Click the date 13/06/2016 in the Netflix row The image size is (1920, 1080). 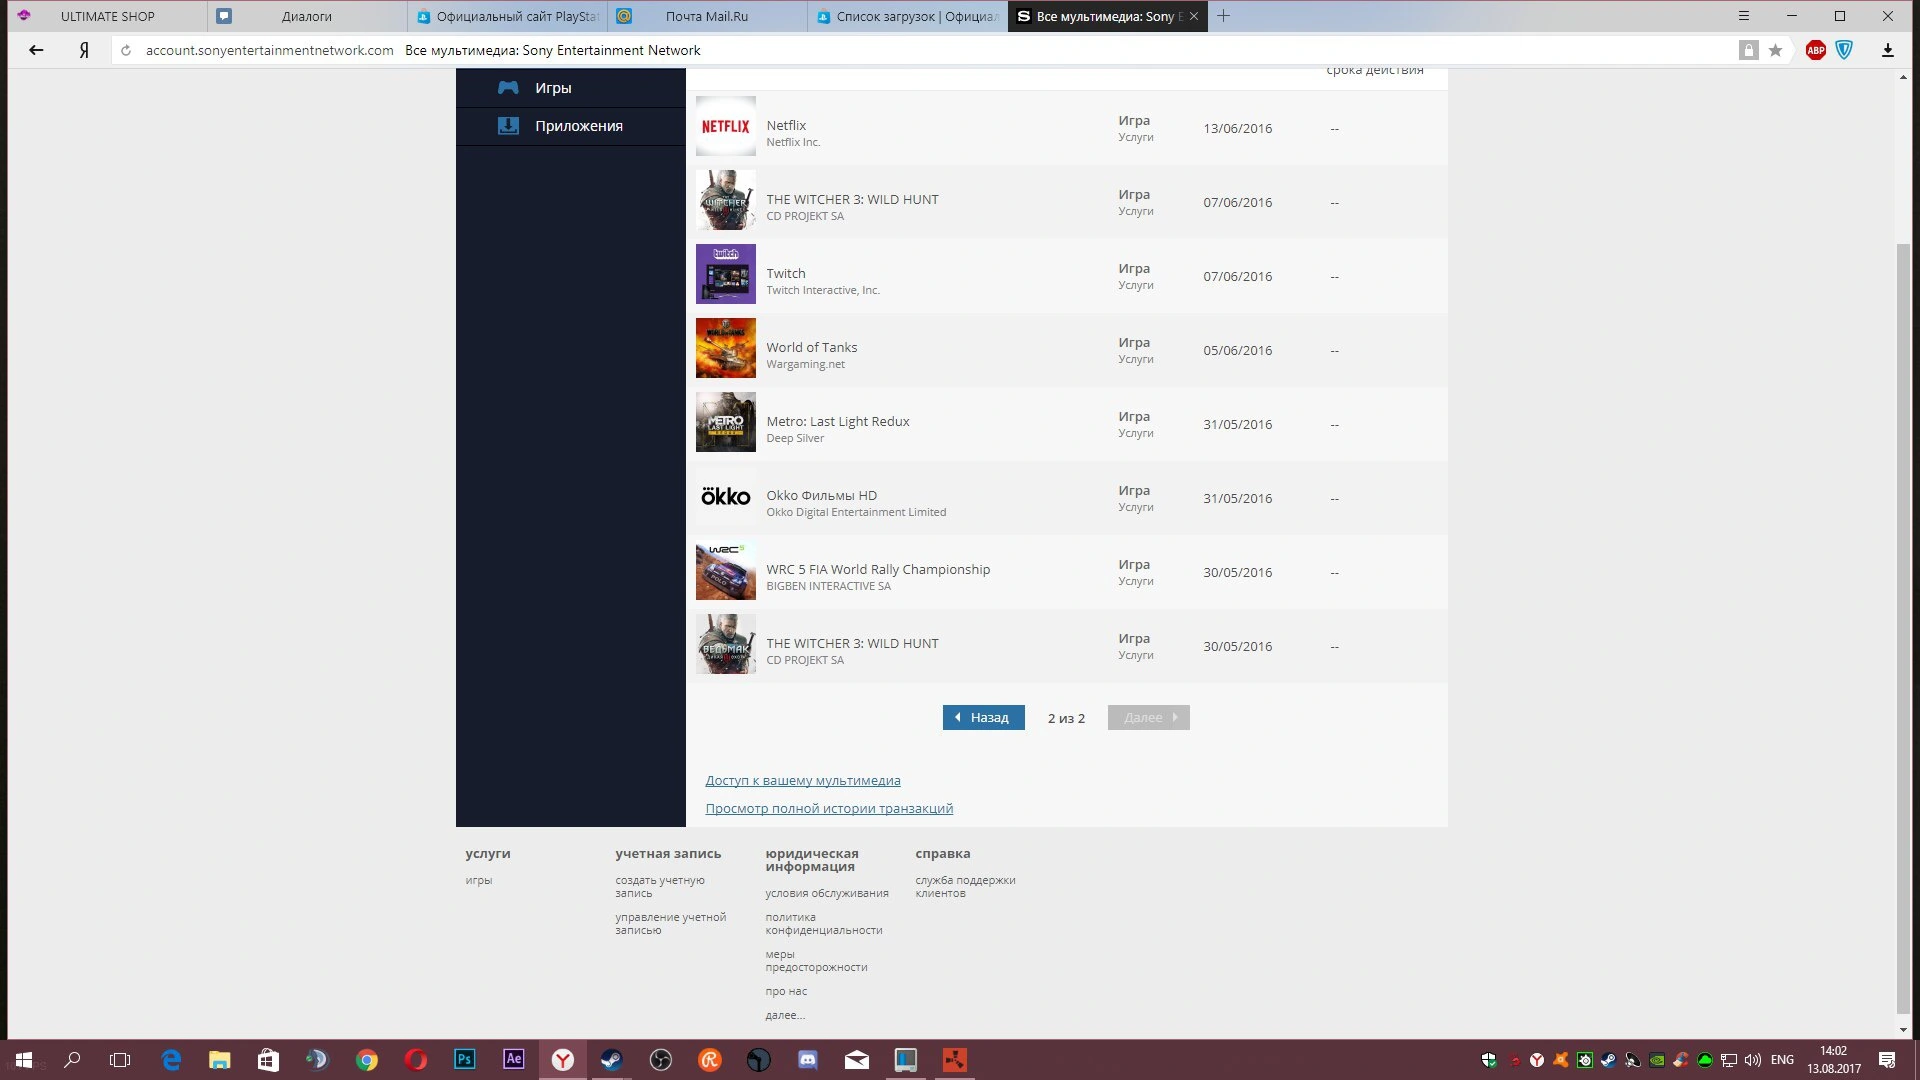[1238, 128]
